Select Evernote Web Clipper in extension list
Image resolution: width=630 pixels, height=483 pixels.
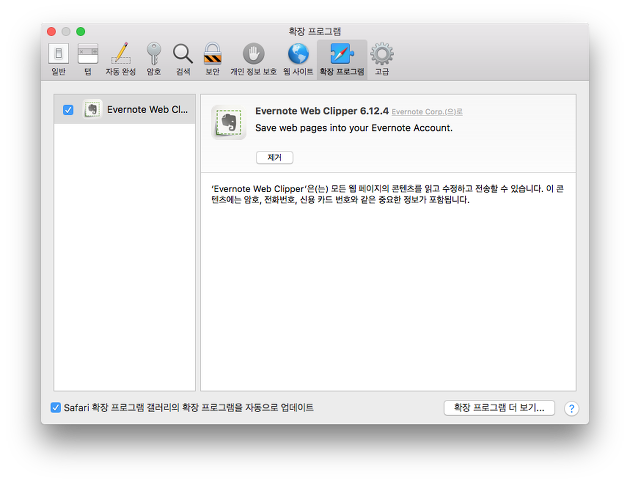point(125,109)
